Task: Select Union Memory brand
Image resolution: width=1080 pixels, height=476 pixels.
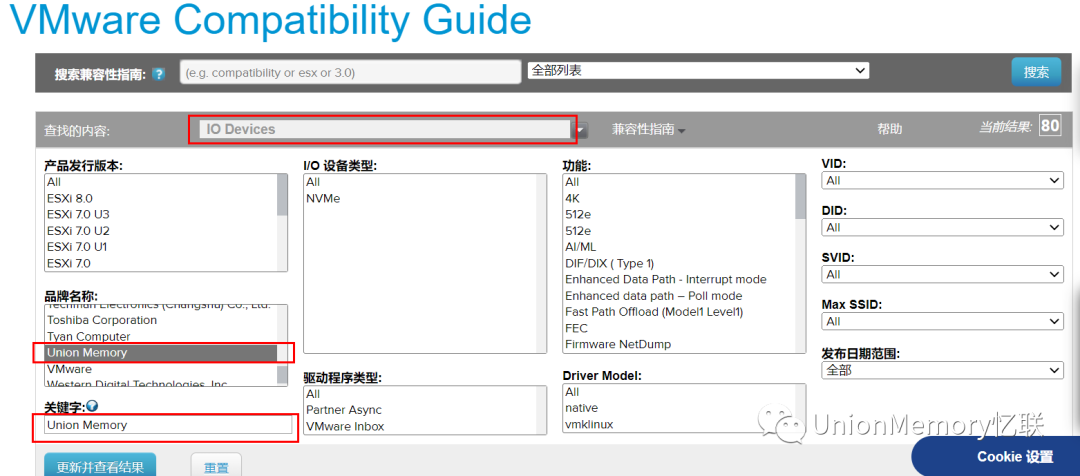Action: [160, 353]
